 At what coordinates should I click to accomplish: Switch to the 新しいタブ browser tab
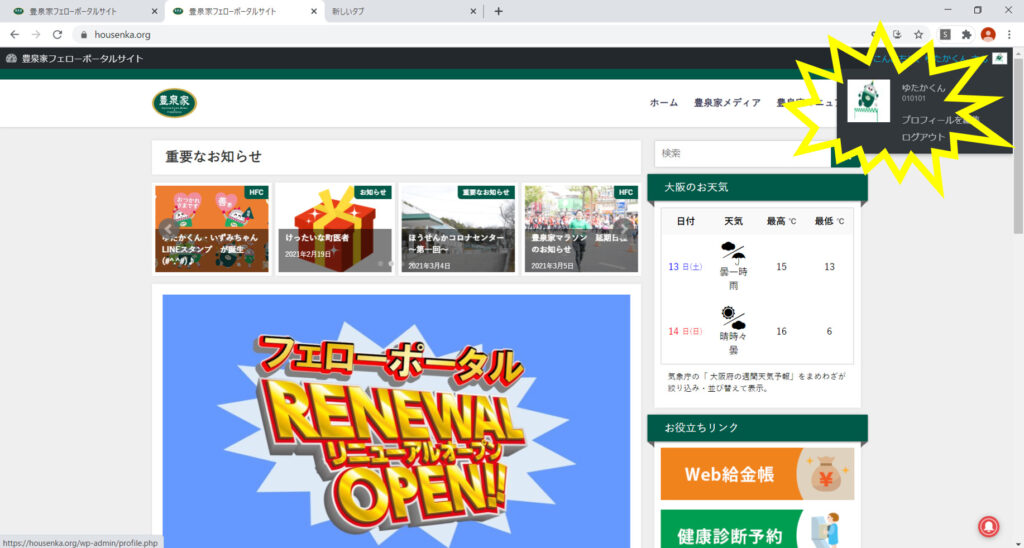tap(402, 11)
